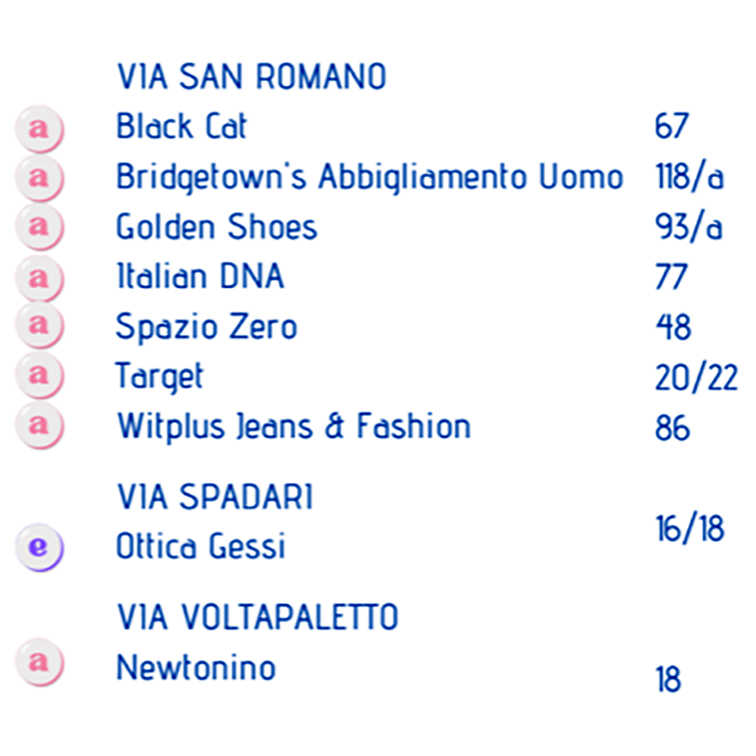The image size is (756, 756).
Task: Click the 'a' icon next to Bridgetown's Abbigliamento Uomo
Action: point(40,178)
